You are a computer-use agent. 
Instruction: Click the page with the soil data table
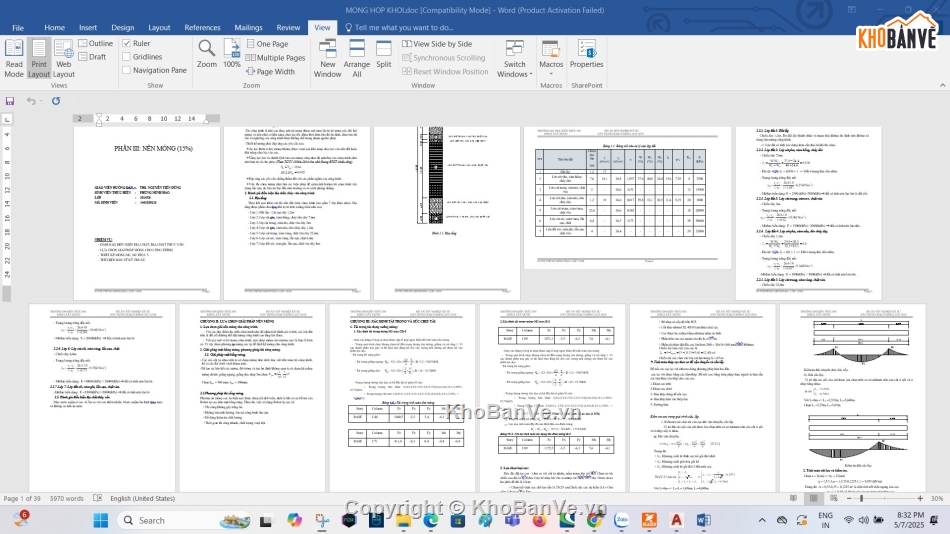click(x=628, y=198)
